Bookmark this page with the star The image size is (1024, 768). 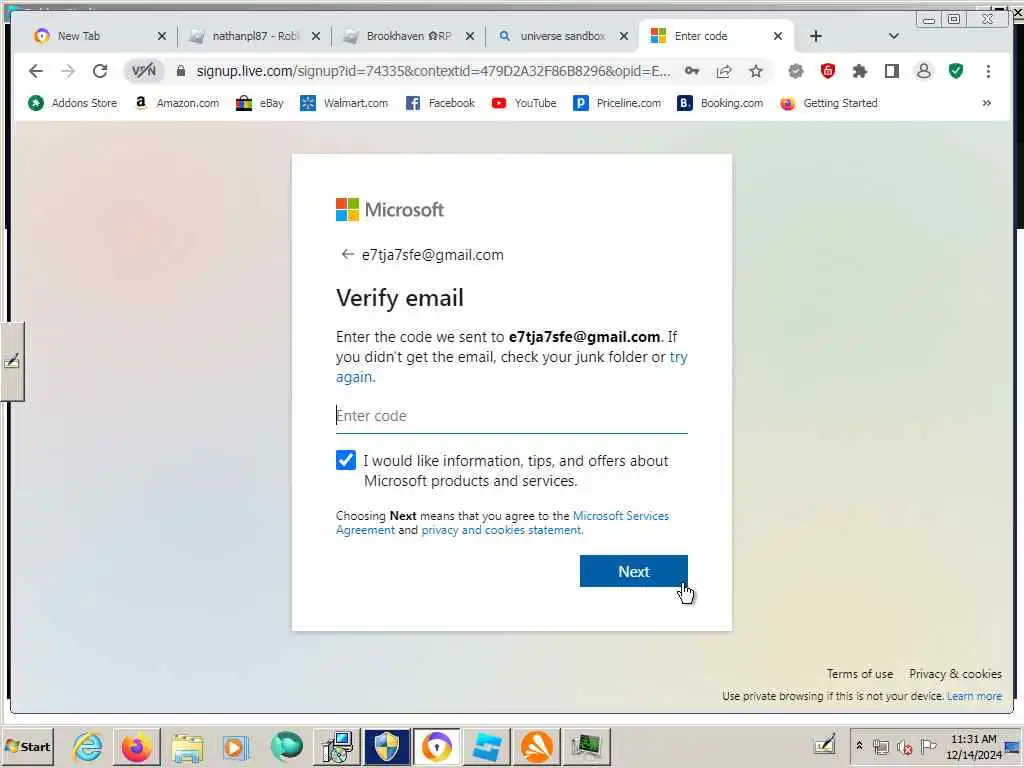(756, 71)
